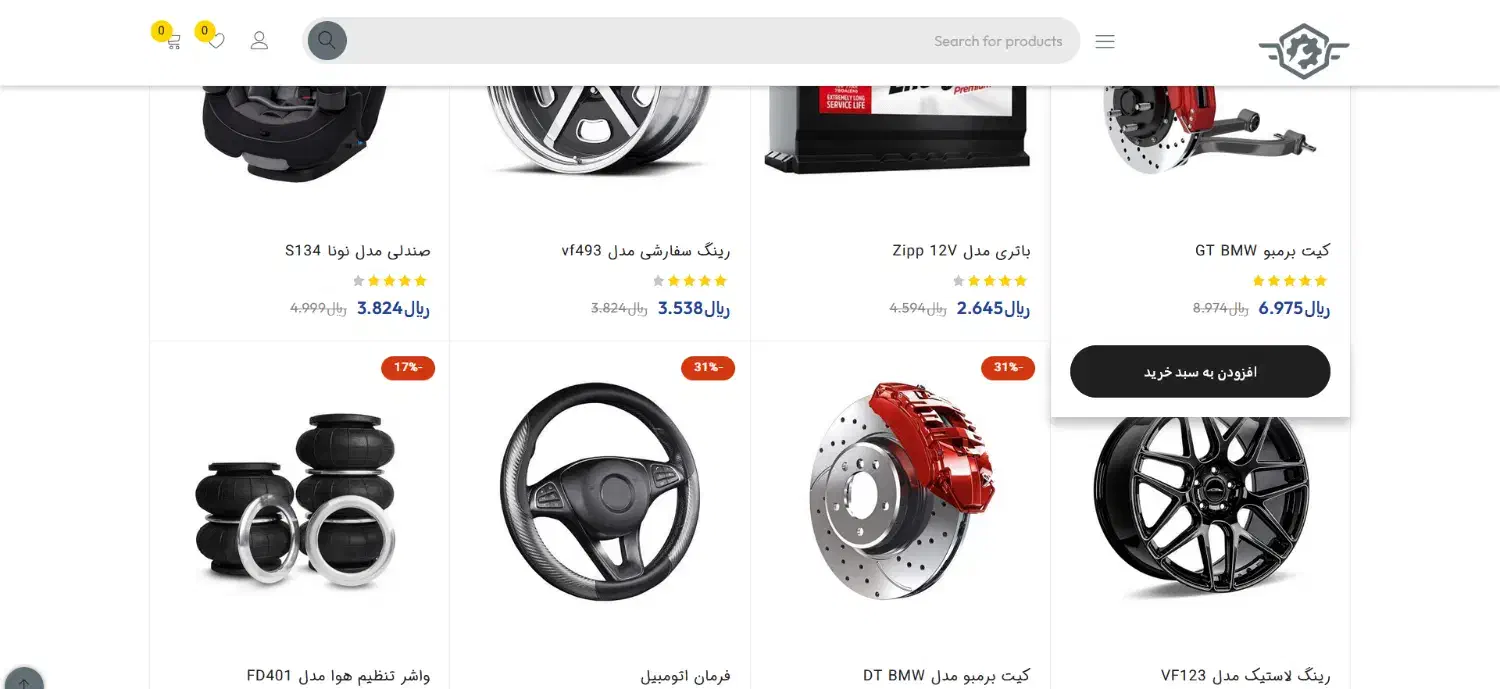Open the رینگ سفارشی مدل vf493 link
The image size is (1500, 689).
point(646,250)
